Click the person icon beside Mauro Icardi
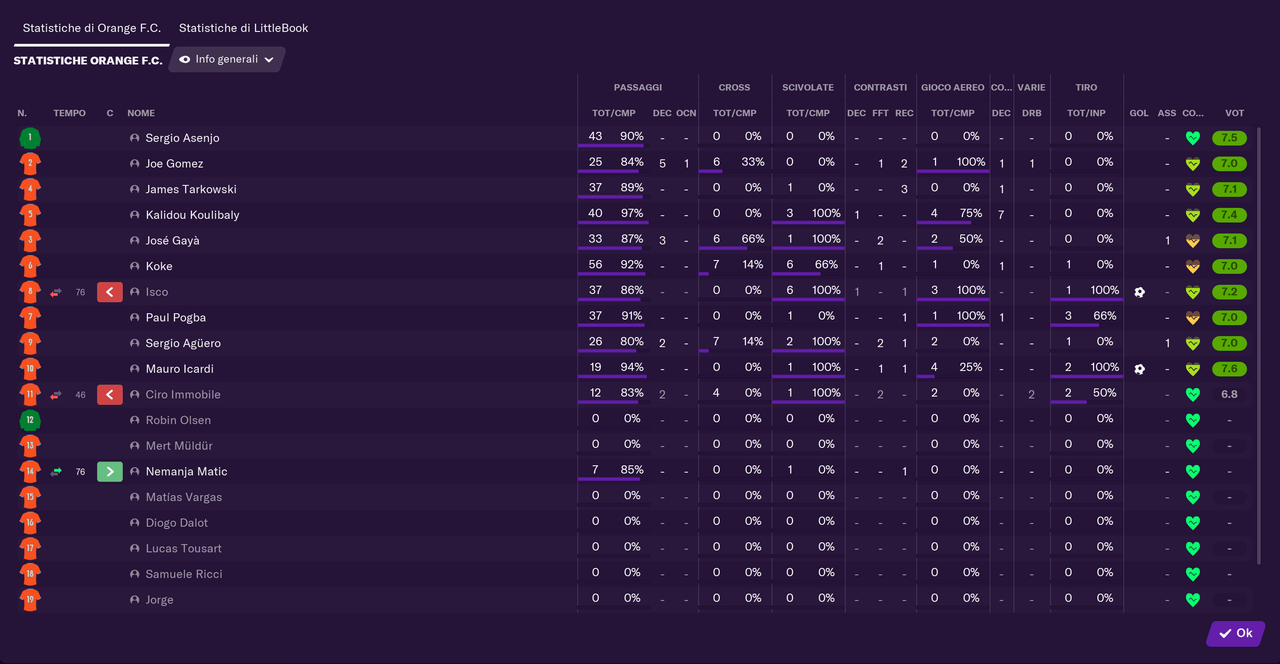 (x=135, y=369)
